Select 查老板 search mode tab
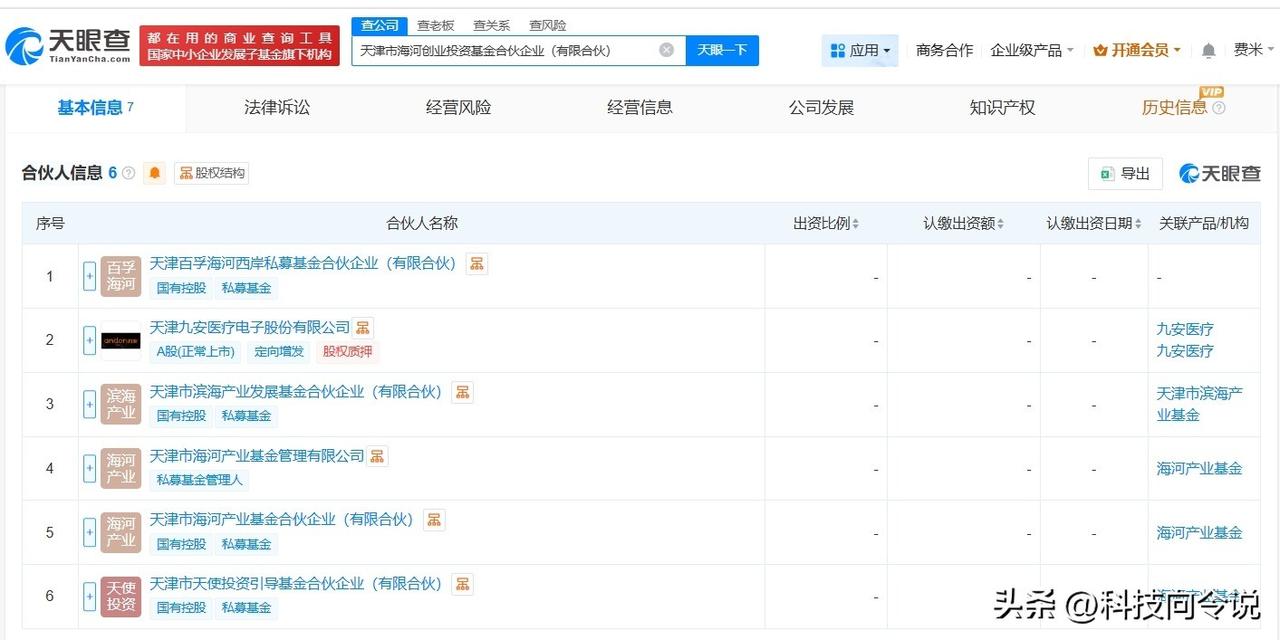The image size is (1280, 640). pos(435,25)
